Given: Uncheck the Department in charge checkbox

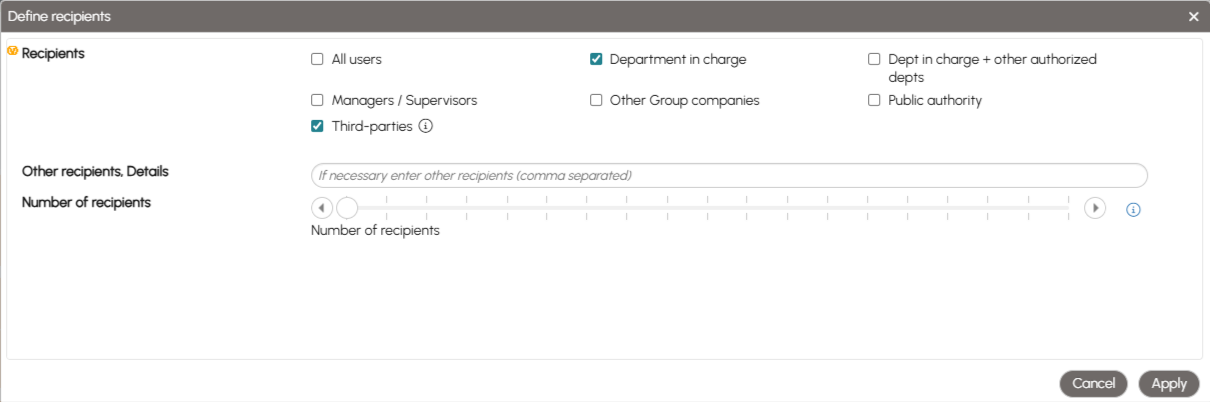Looking at the screenshot, I should click(x=596, y=59).
